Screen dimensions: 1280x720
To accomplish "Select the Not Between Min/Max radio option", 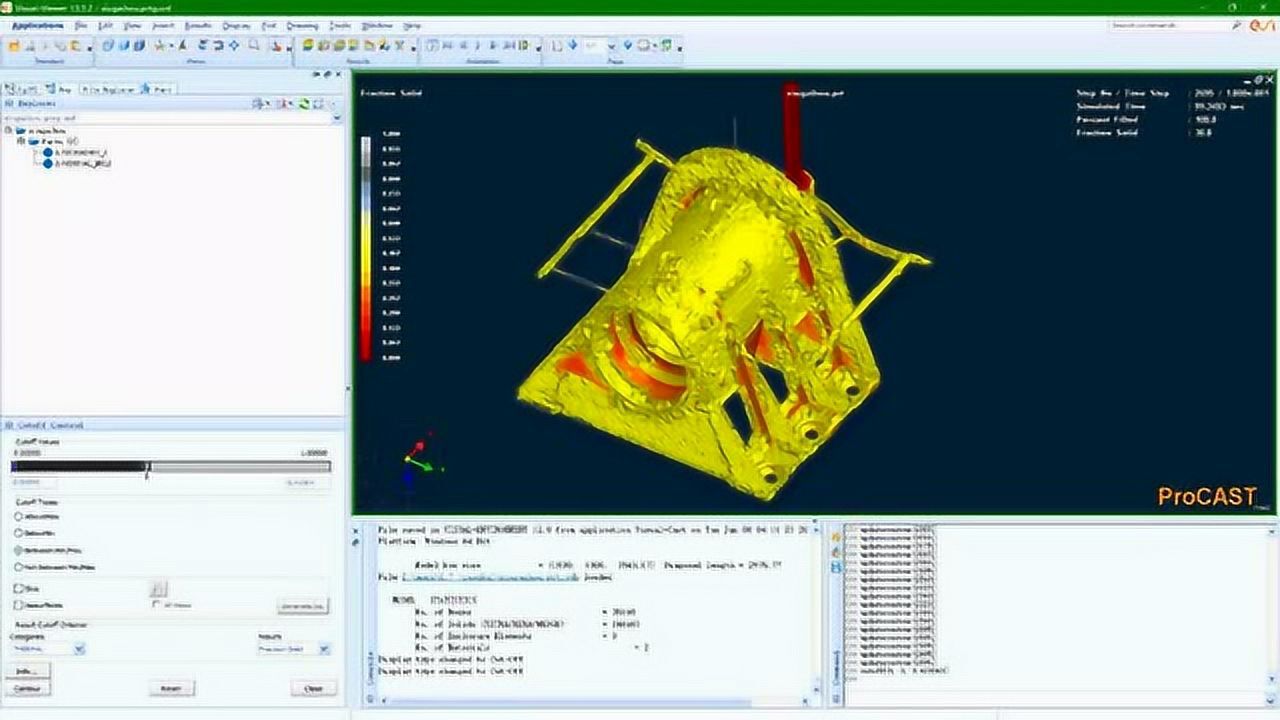I will 19,567.
